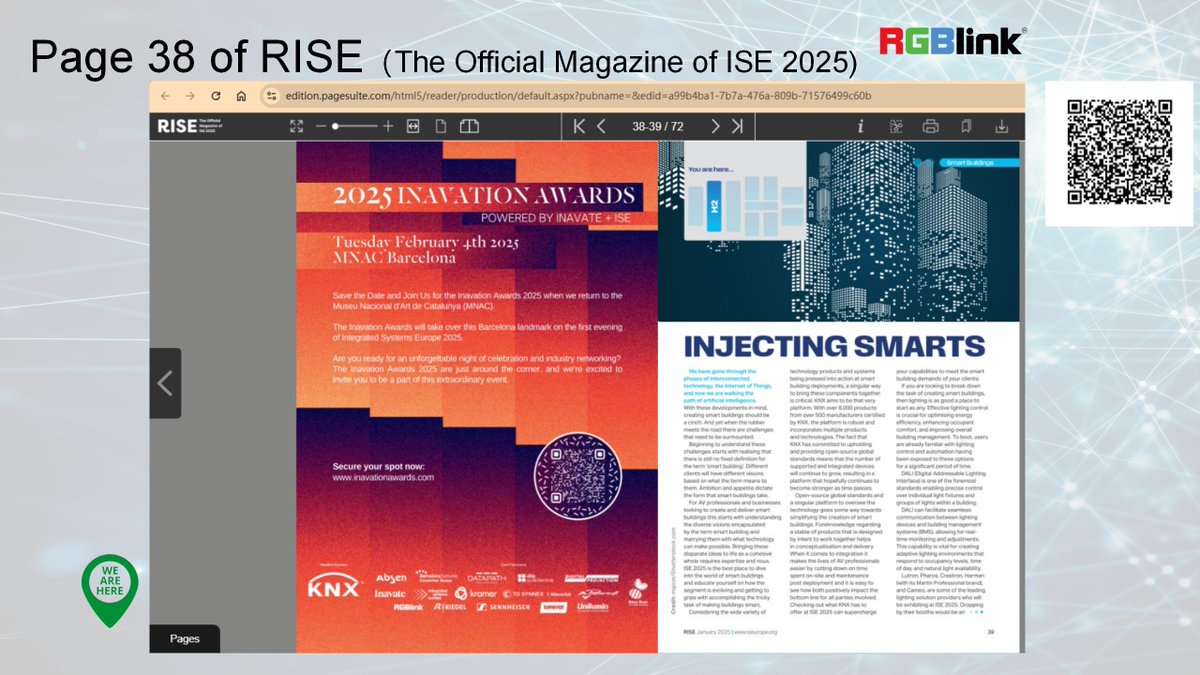The height and width of the screenshot is (675, 1200).
Task: Click the RISE magazine logo
Action: coord(189,126)
